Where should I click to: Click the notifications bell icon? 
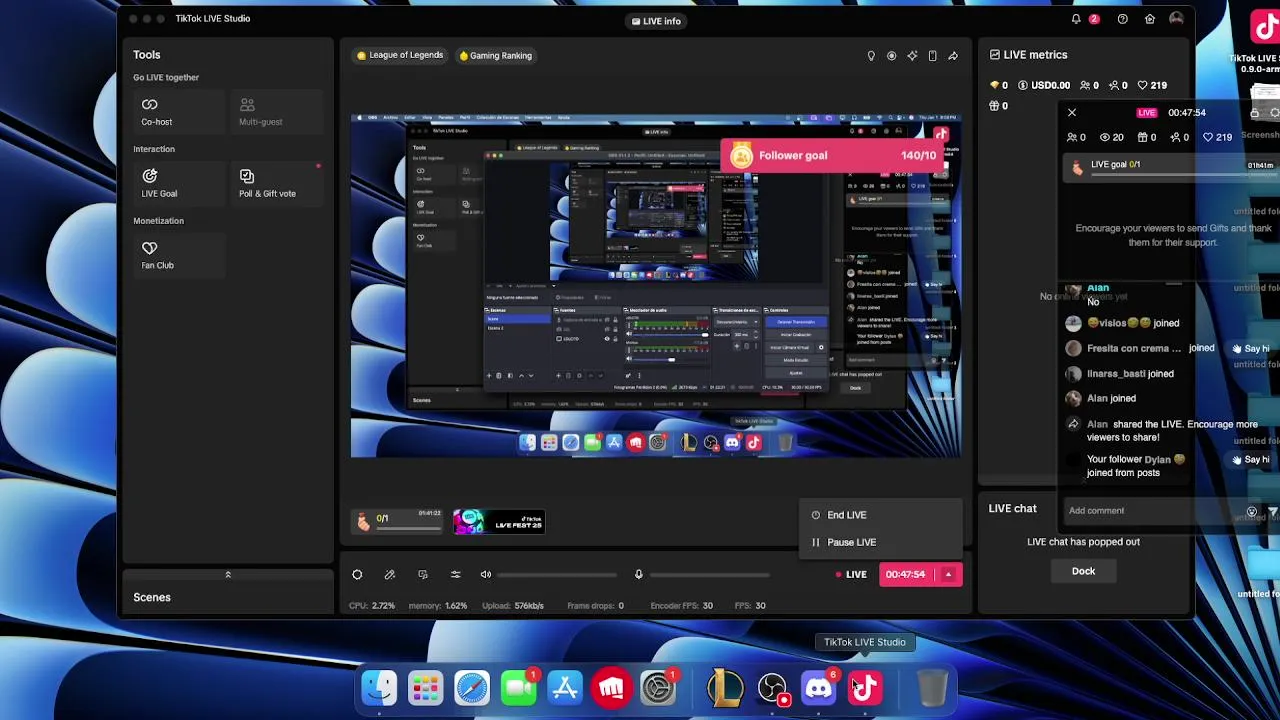tap(1076, 19)
